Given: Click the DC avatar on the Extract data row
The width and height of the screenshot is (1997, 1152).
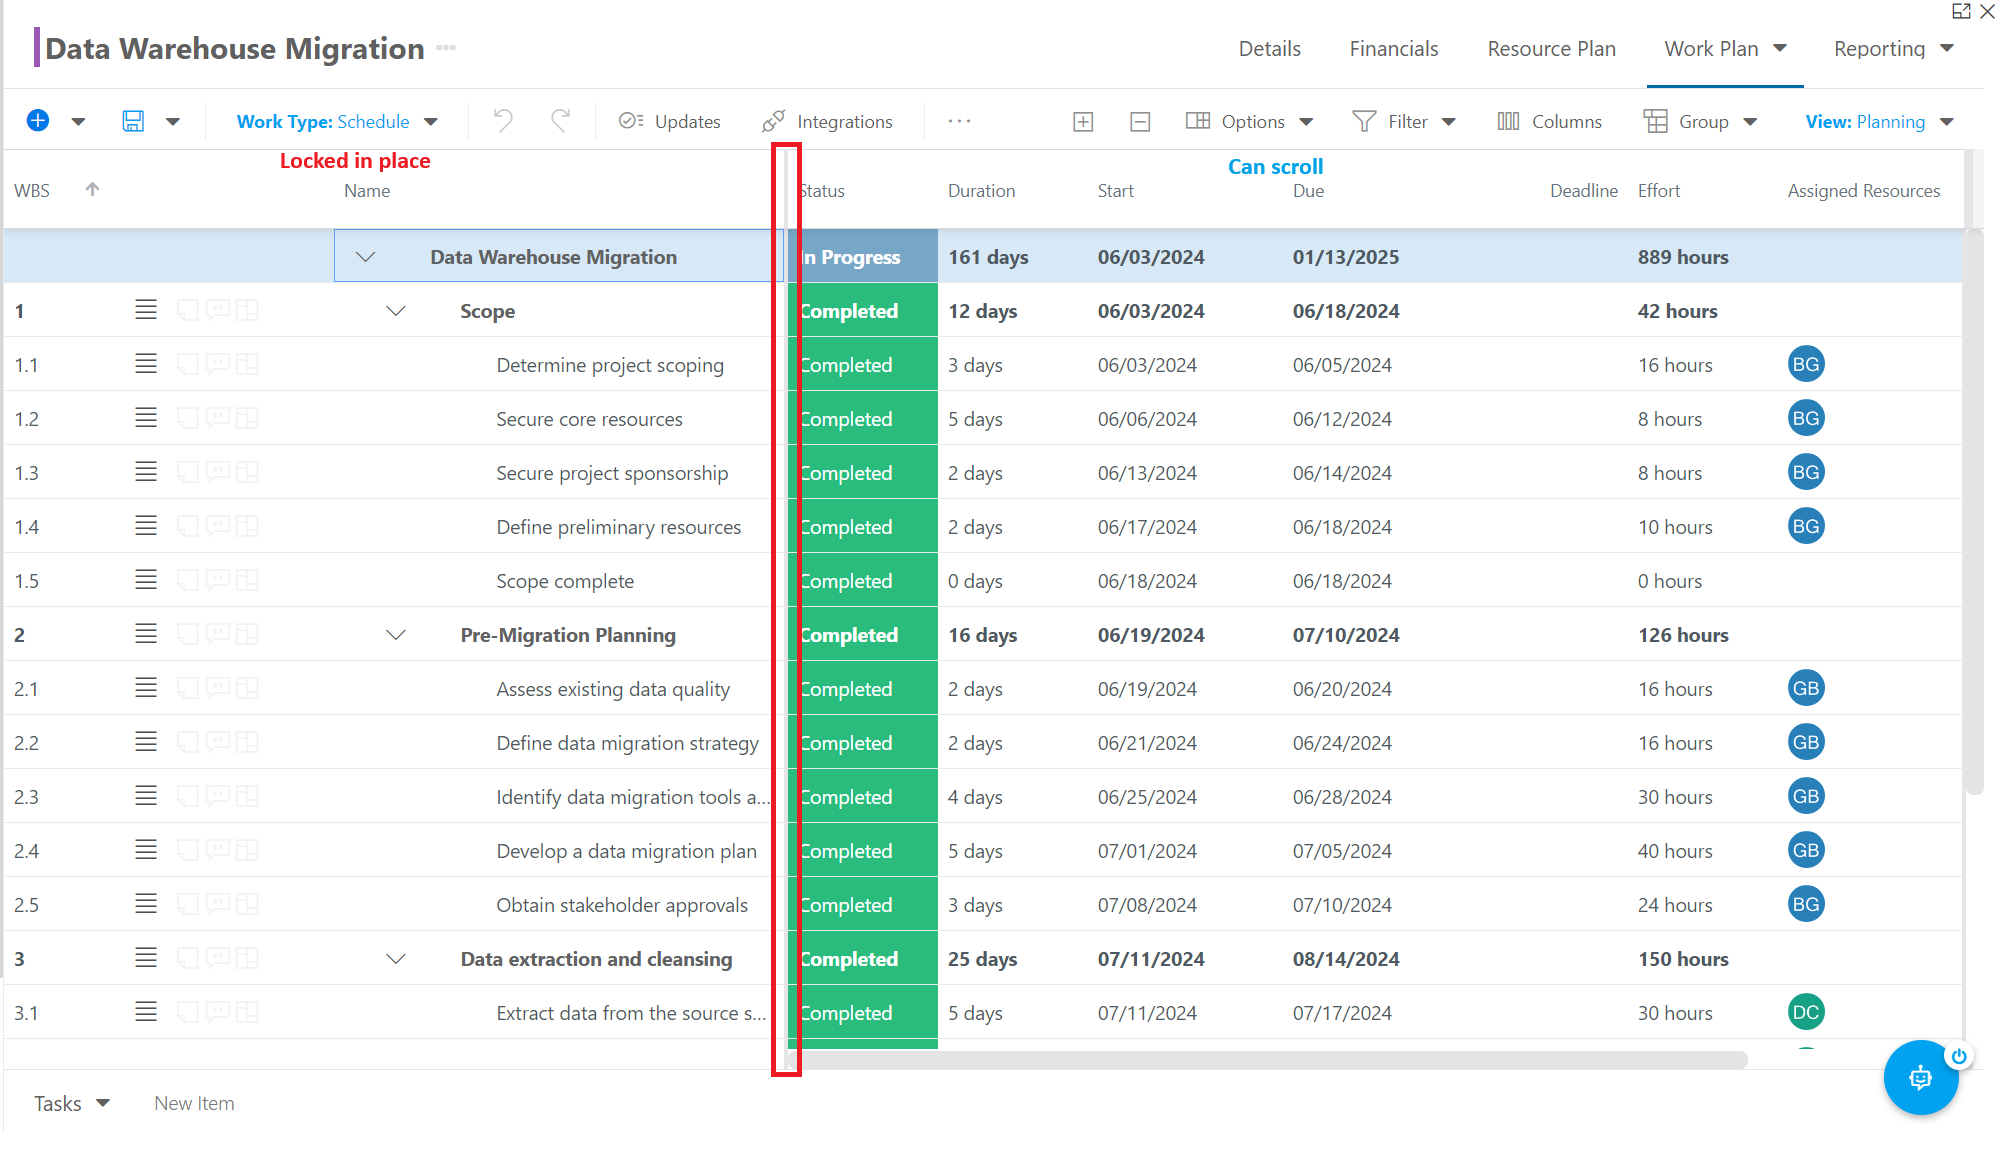Looking at the screenshot, I should coord(1806,1012).
